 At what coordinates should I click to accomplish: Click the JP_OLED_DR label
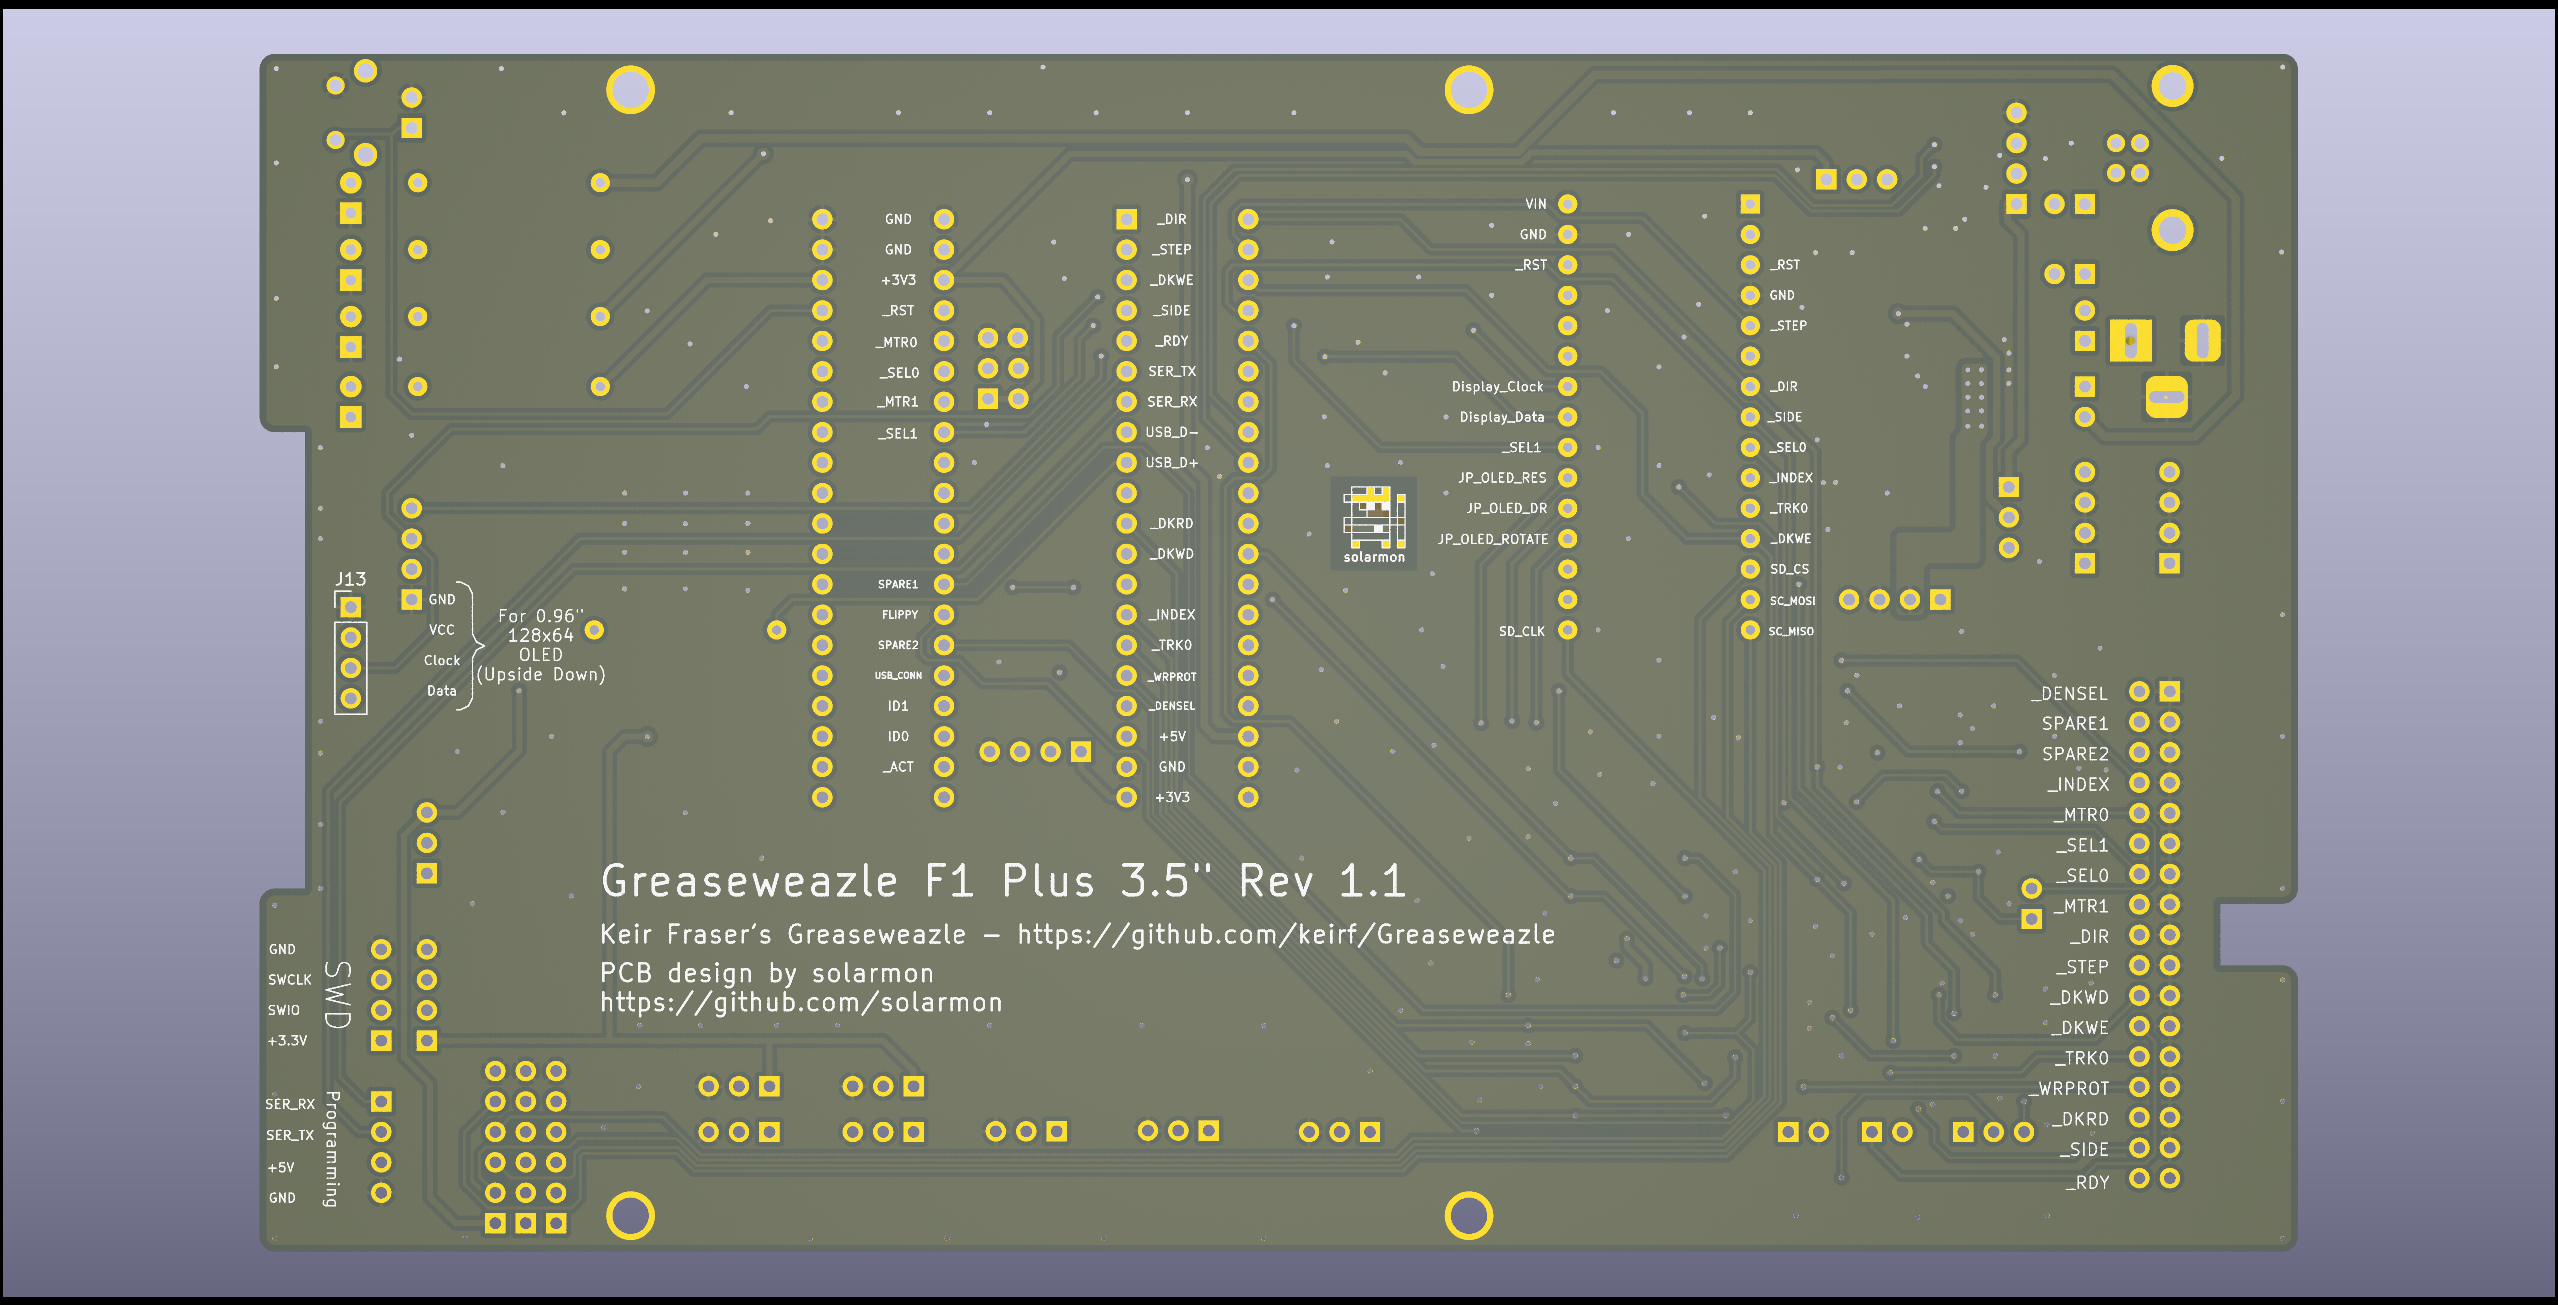click(x=1506, y=508)
